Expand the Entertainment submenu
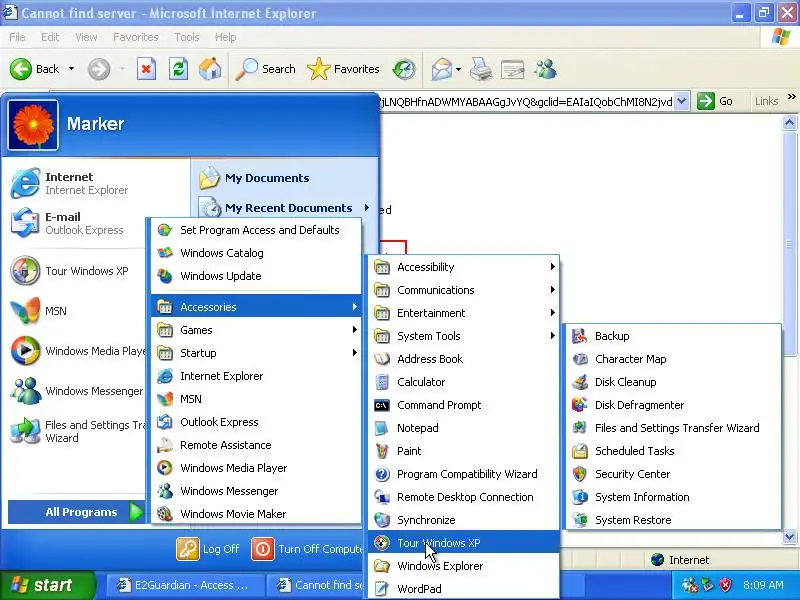Screen dimensions: 800x600 [x=464, y=313]
